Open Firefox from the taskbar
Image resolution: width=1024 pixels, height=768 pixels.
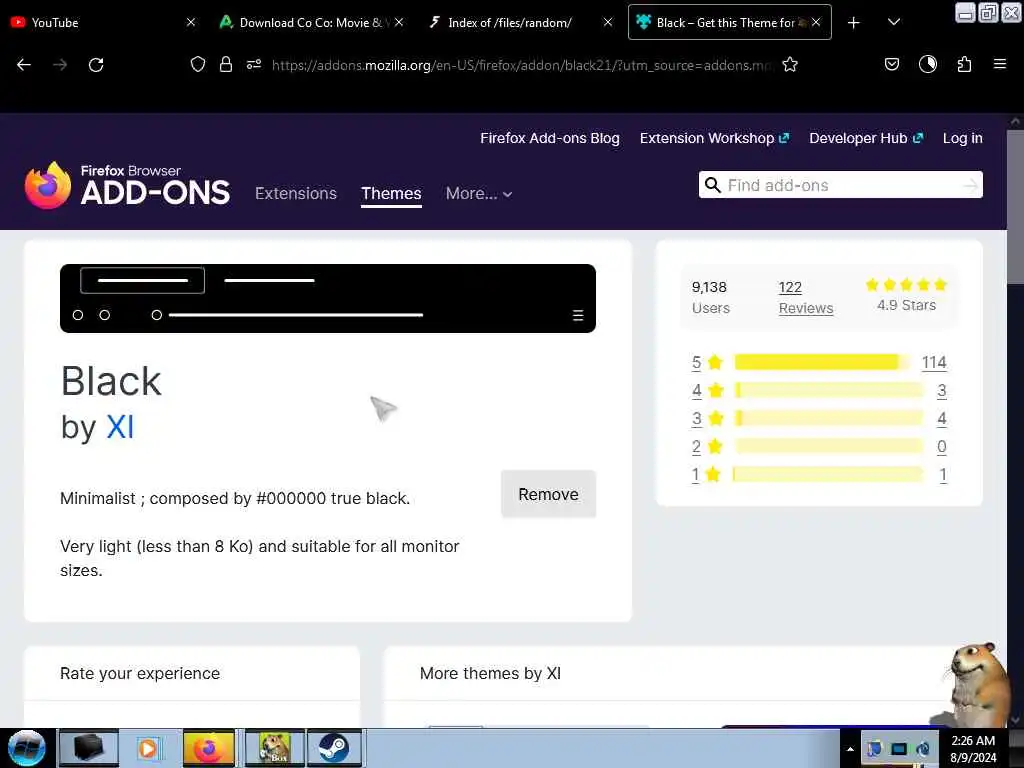pyautogui.click(x=209, y=748)
